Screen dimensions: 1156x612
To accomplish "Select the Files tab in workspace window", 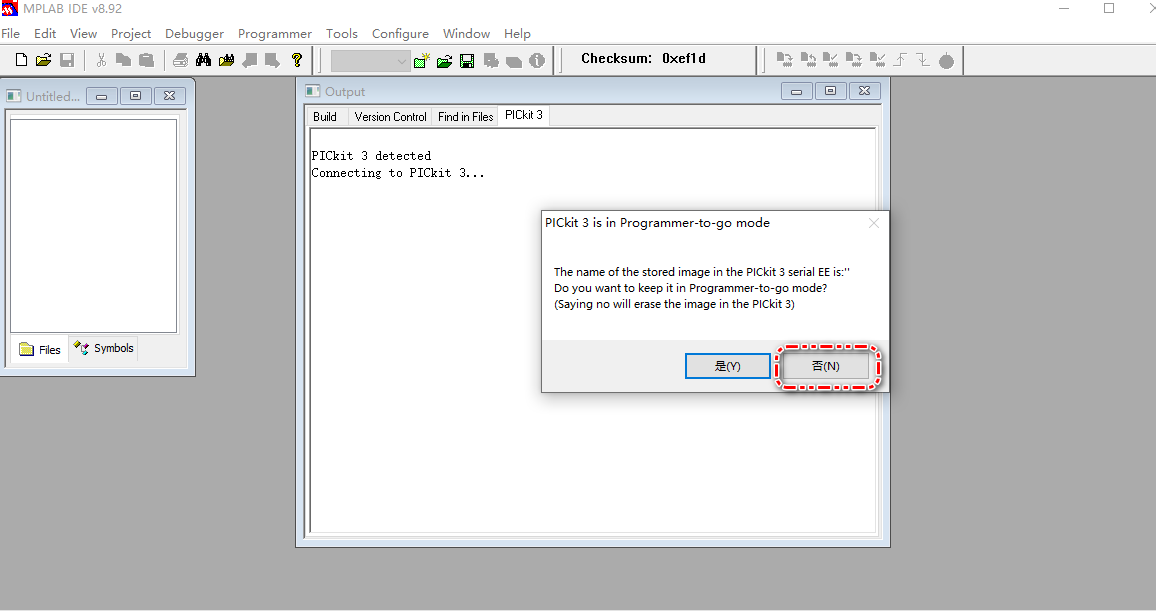I will click(40, 350).
